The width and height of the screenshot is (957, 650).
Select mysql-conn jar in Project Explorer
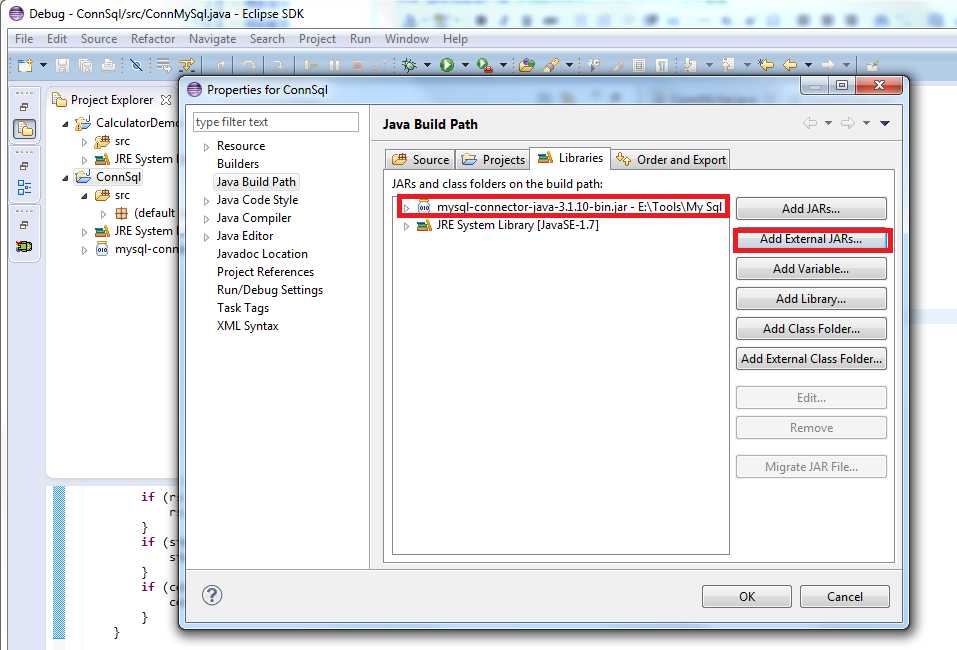[146, 249]
